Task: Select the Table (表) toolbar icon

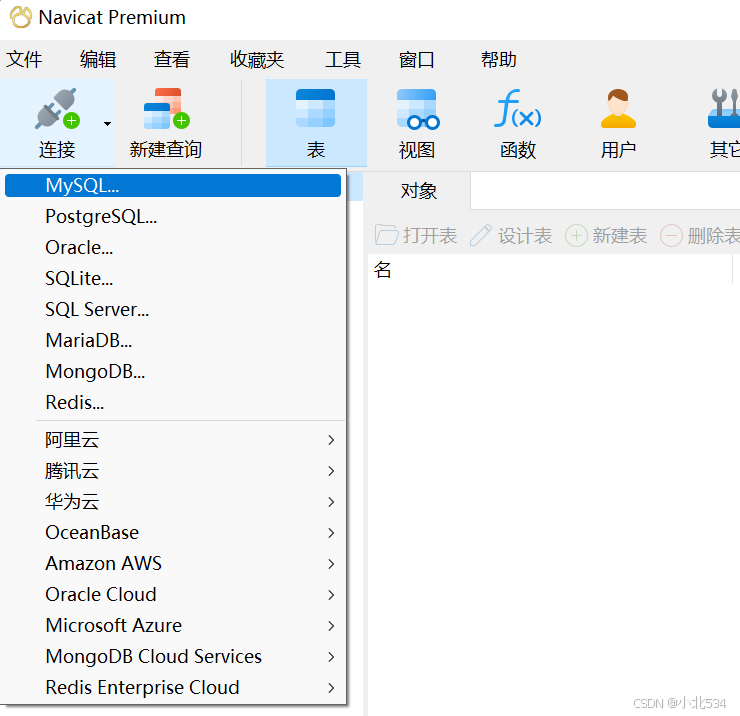Action: point(316,109)
